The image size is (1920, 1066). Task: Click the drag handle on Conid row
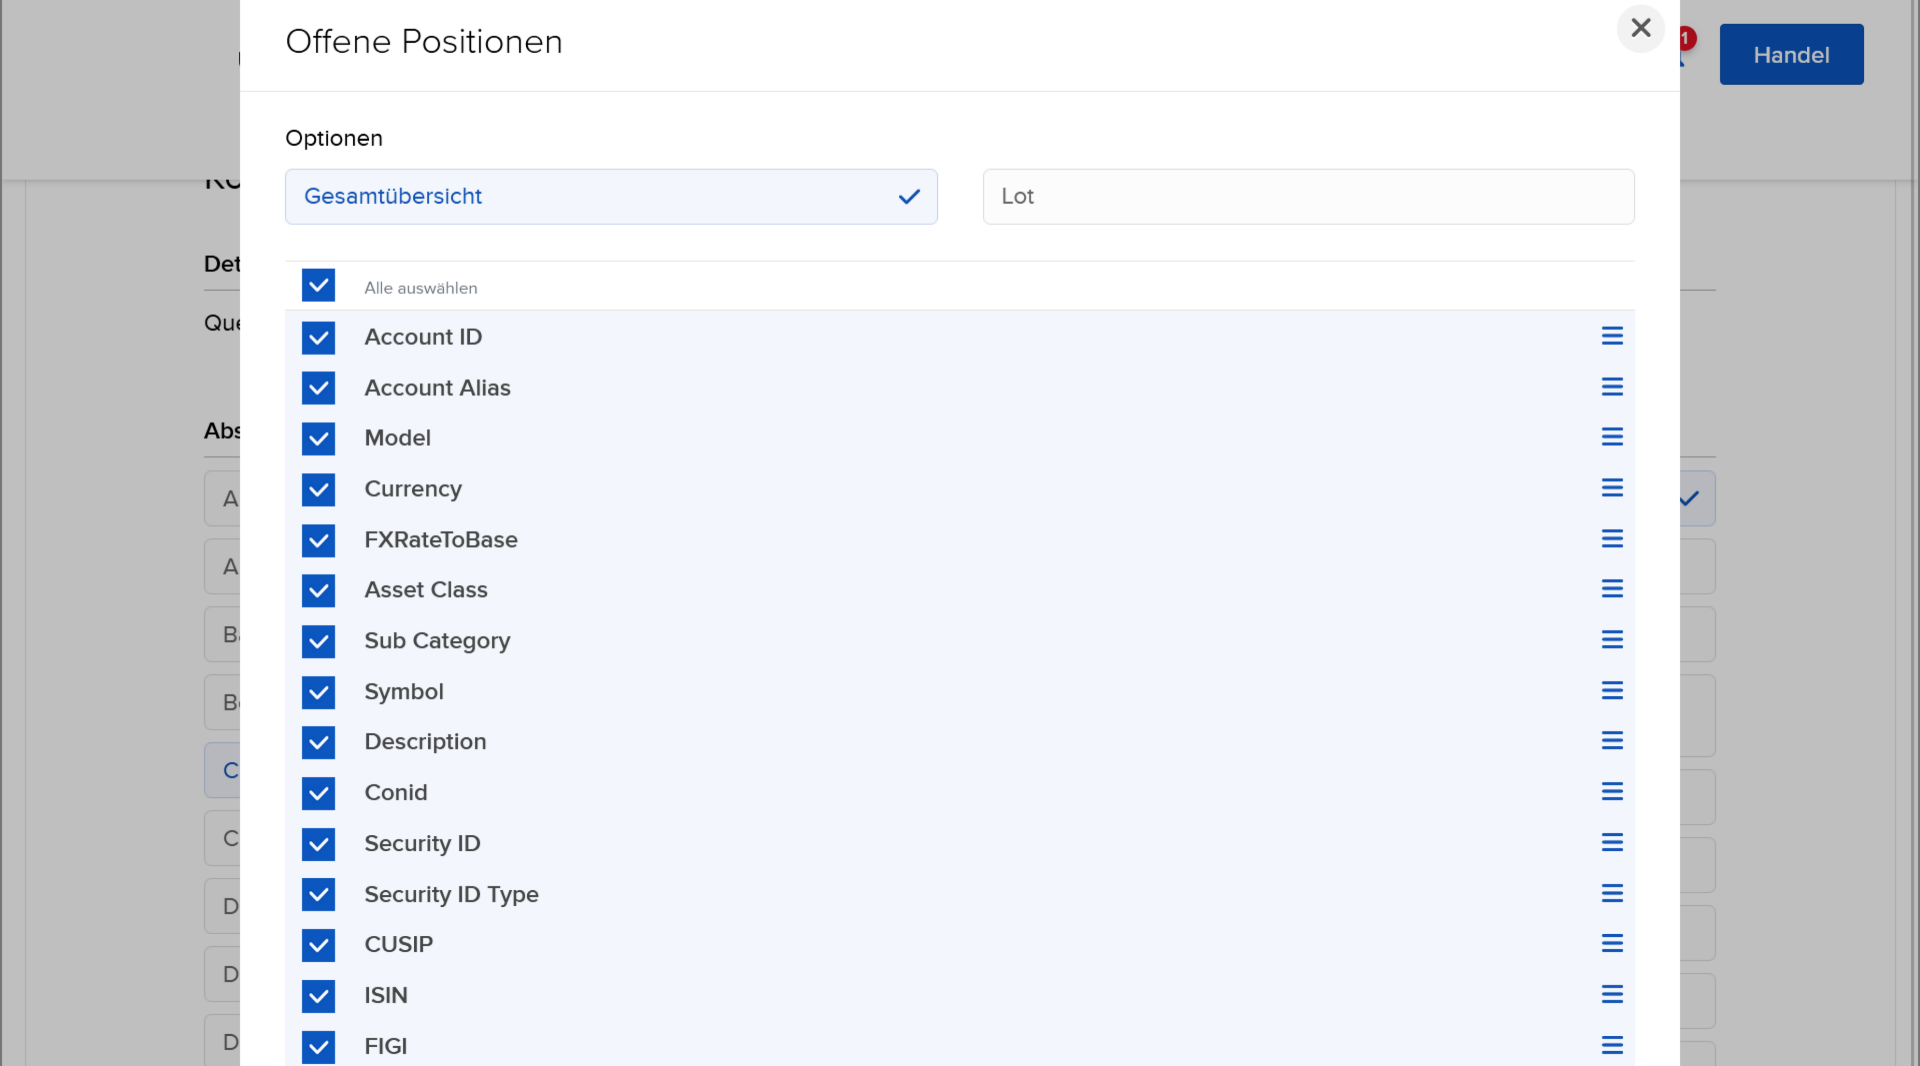(x=1612, y=792)
